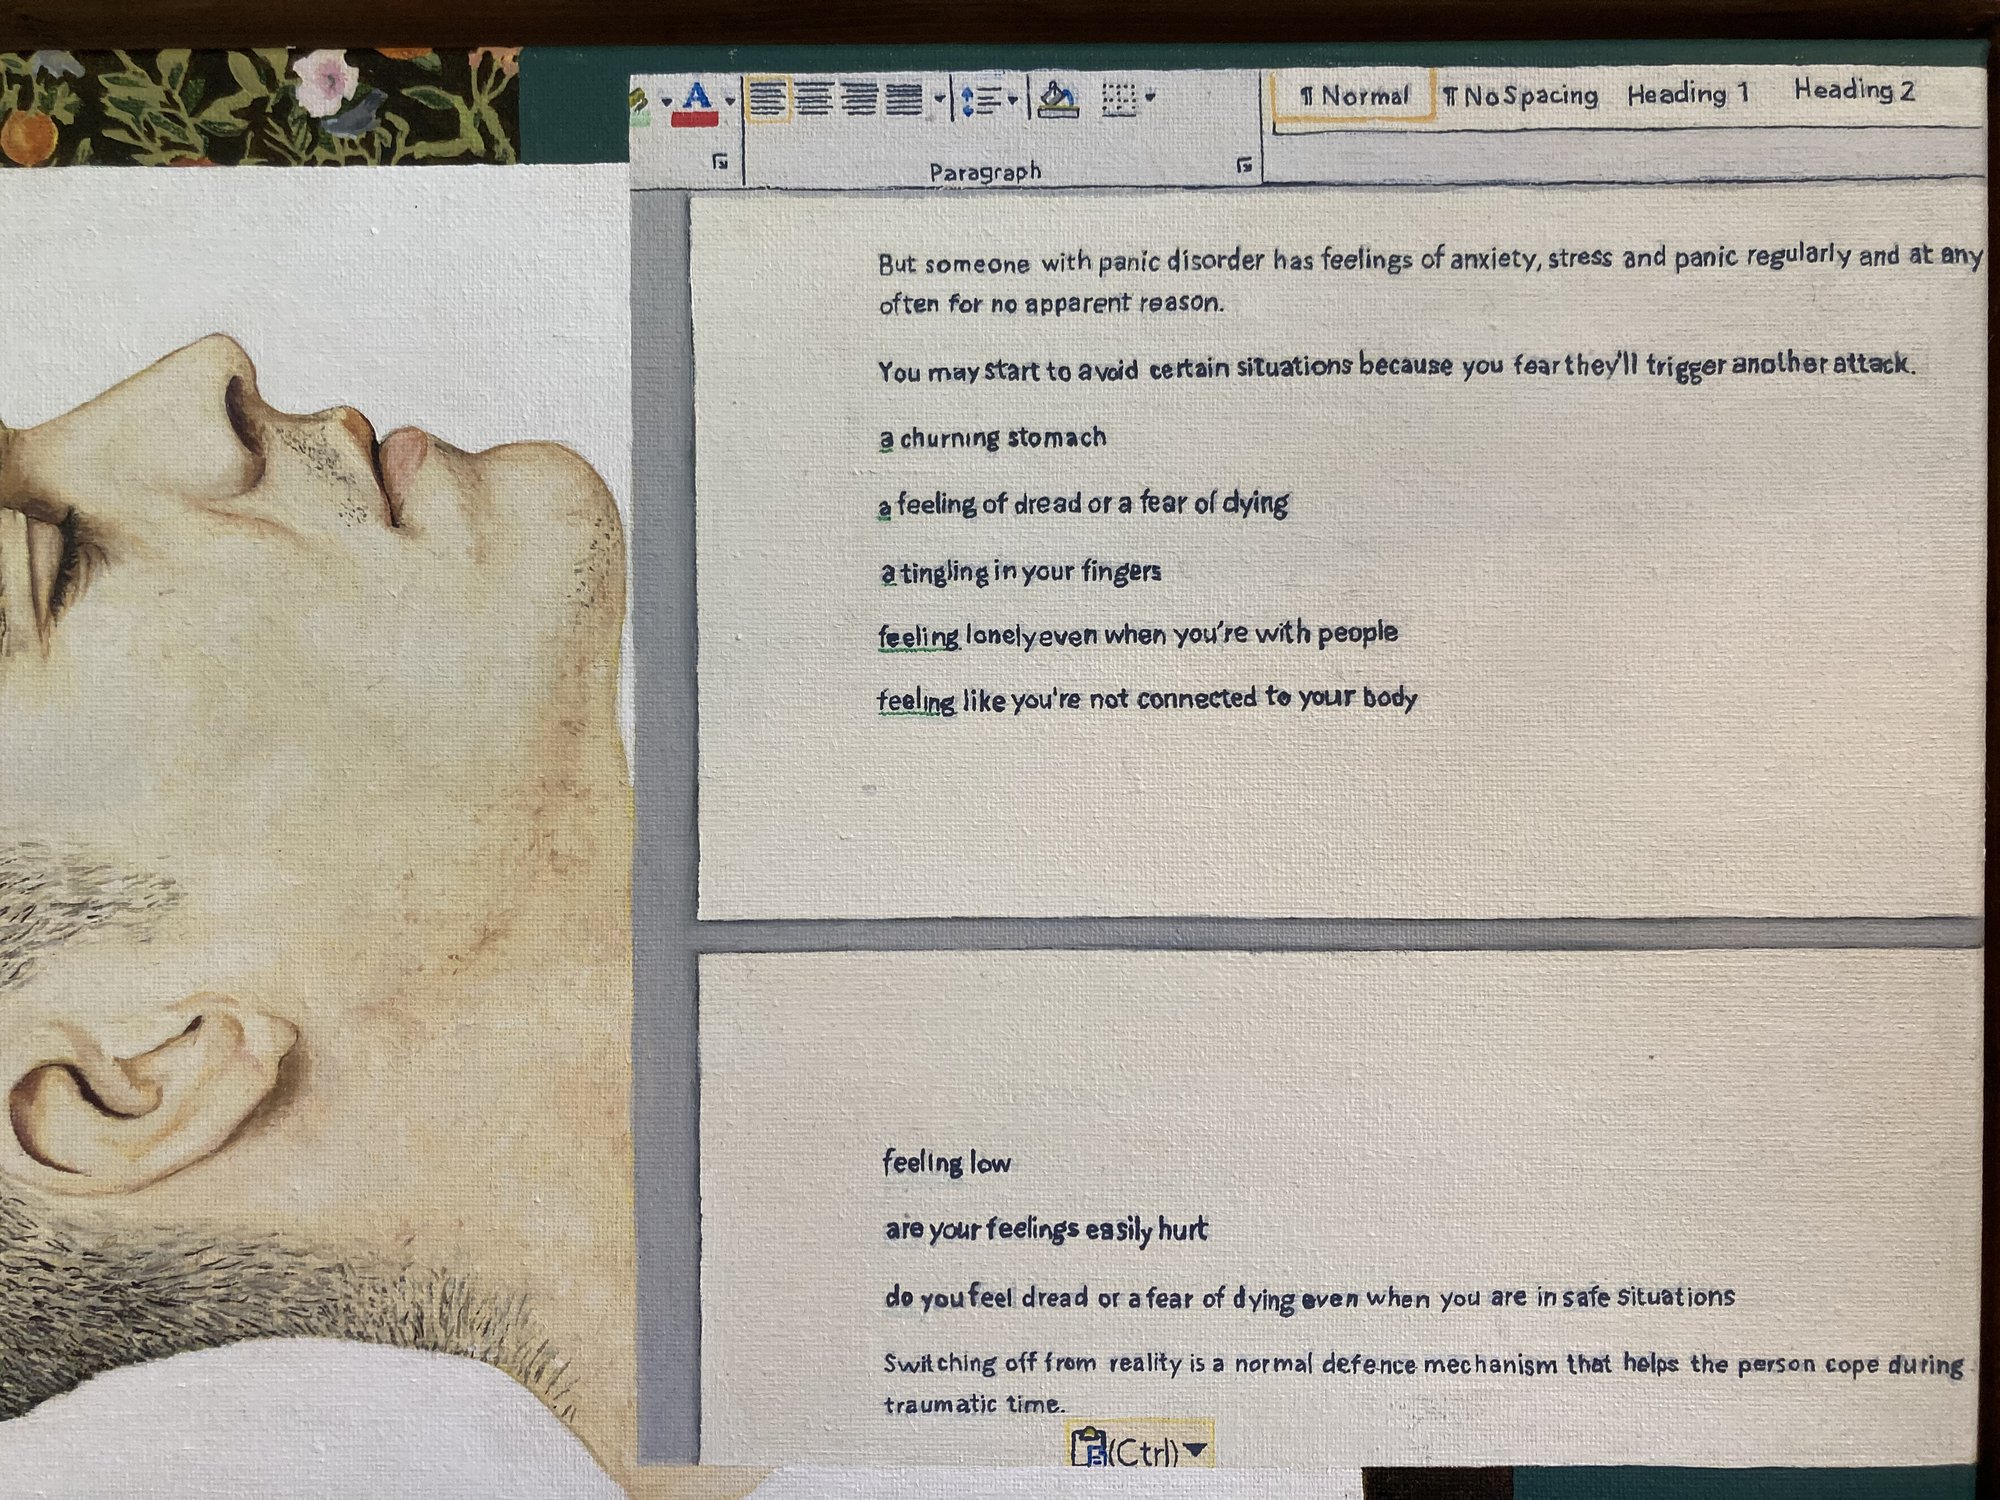Click the Font Color letter A icon
The image size is (2000, 1500).
(x=696, y=96)
